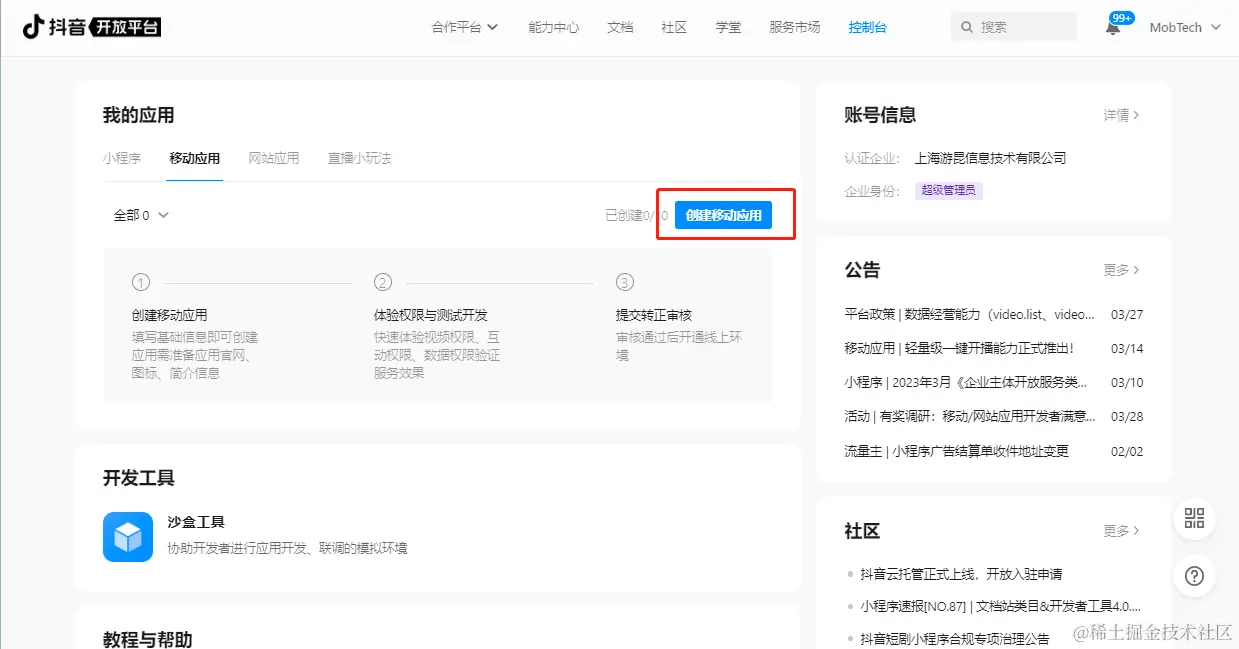Viewport: 1239px width, 649px height.
Task: Click company name 上海游昆信息技术有限公司
Action: (991, 158)
